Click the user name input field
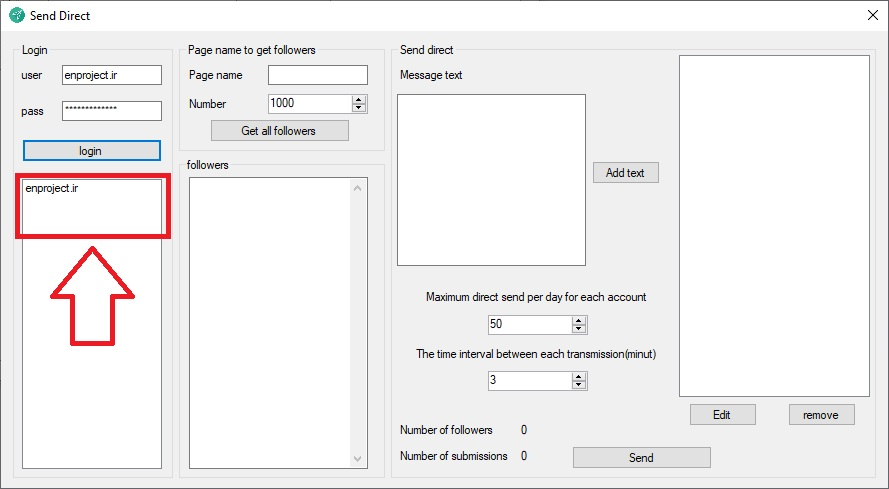Viewport: 889px width, 489px height. point(111,75)
